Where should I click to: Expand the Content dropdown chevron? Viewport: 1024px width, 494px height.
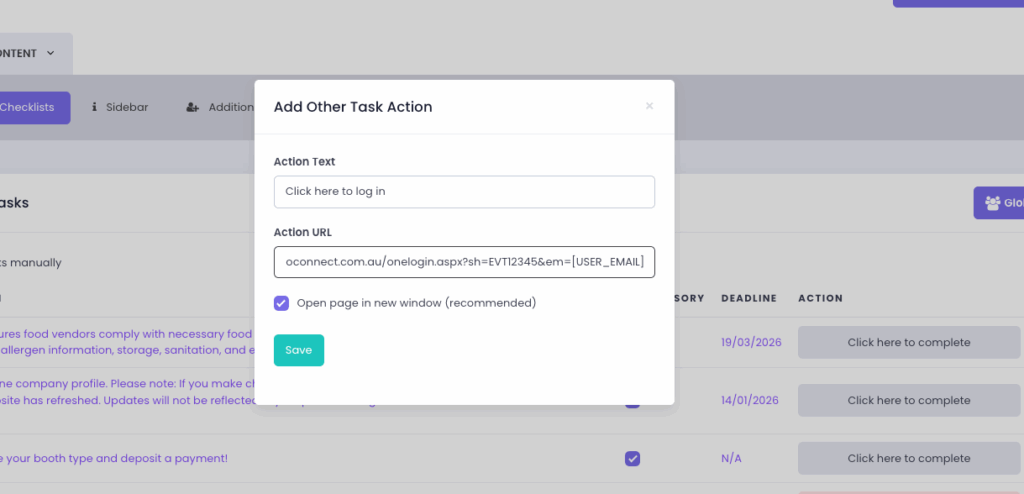point(51,53)
